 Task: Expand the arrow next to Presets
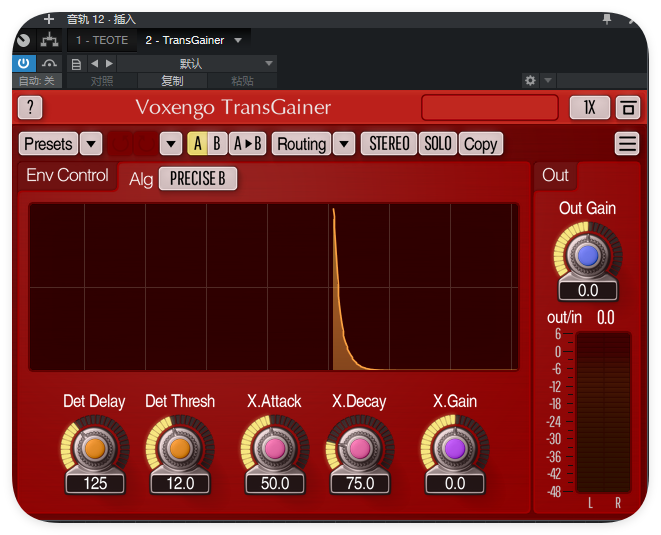coord(91,144)
